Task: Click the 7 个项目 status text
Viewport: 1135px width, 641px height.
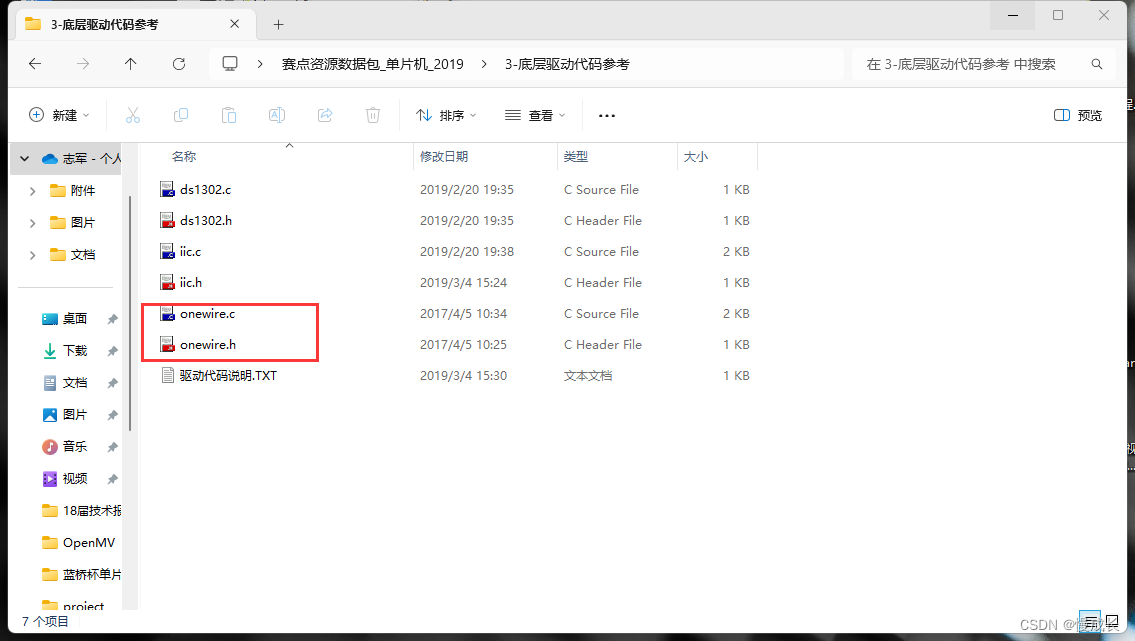Action: 45,621
